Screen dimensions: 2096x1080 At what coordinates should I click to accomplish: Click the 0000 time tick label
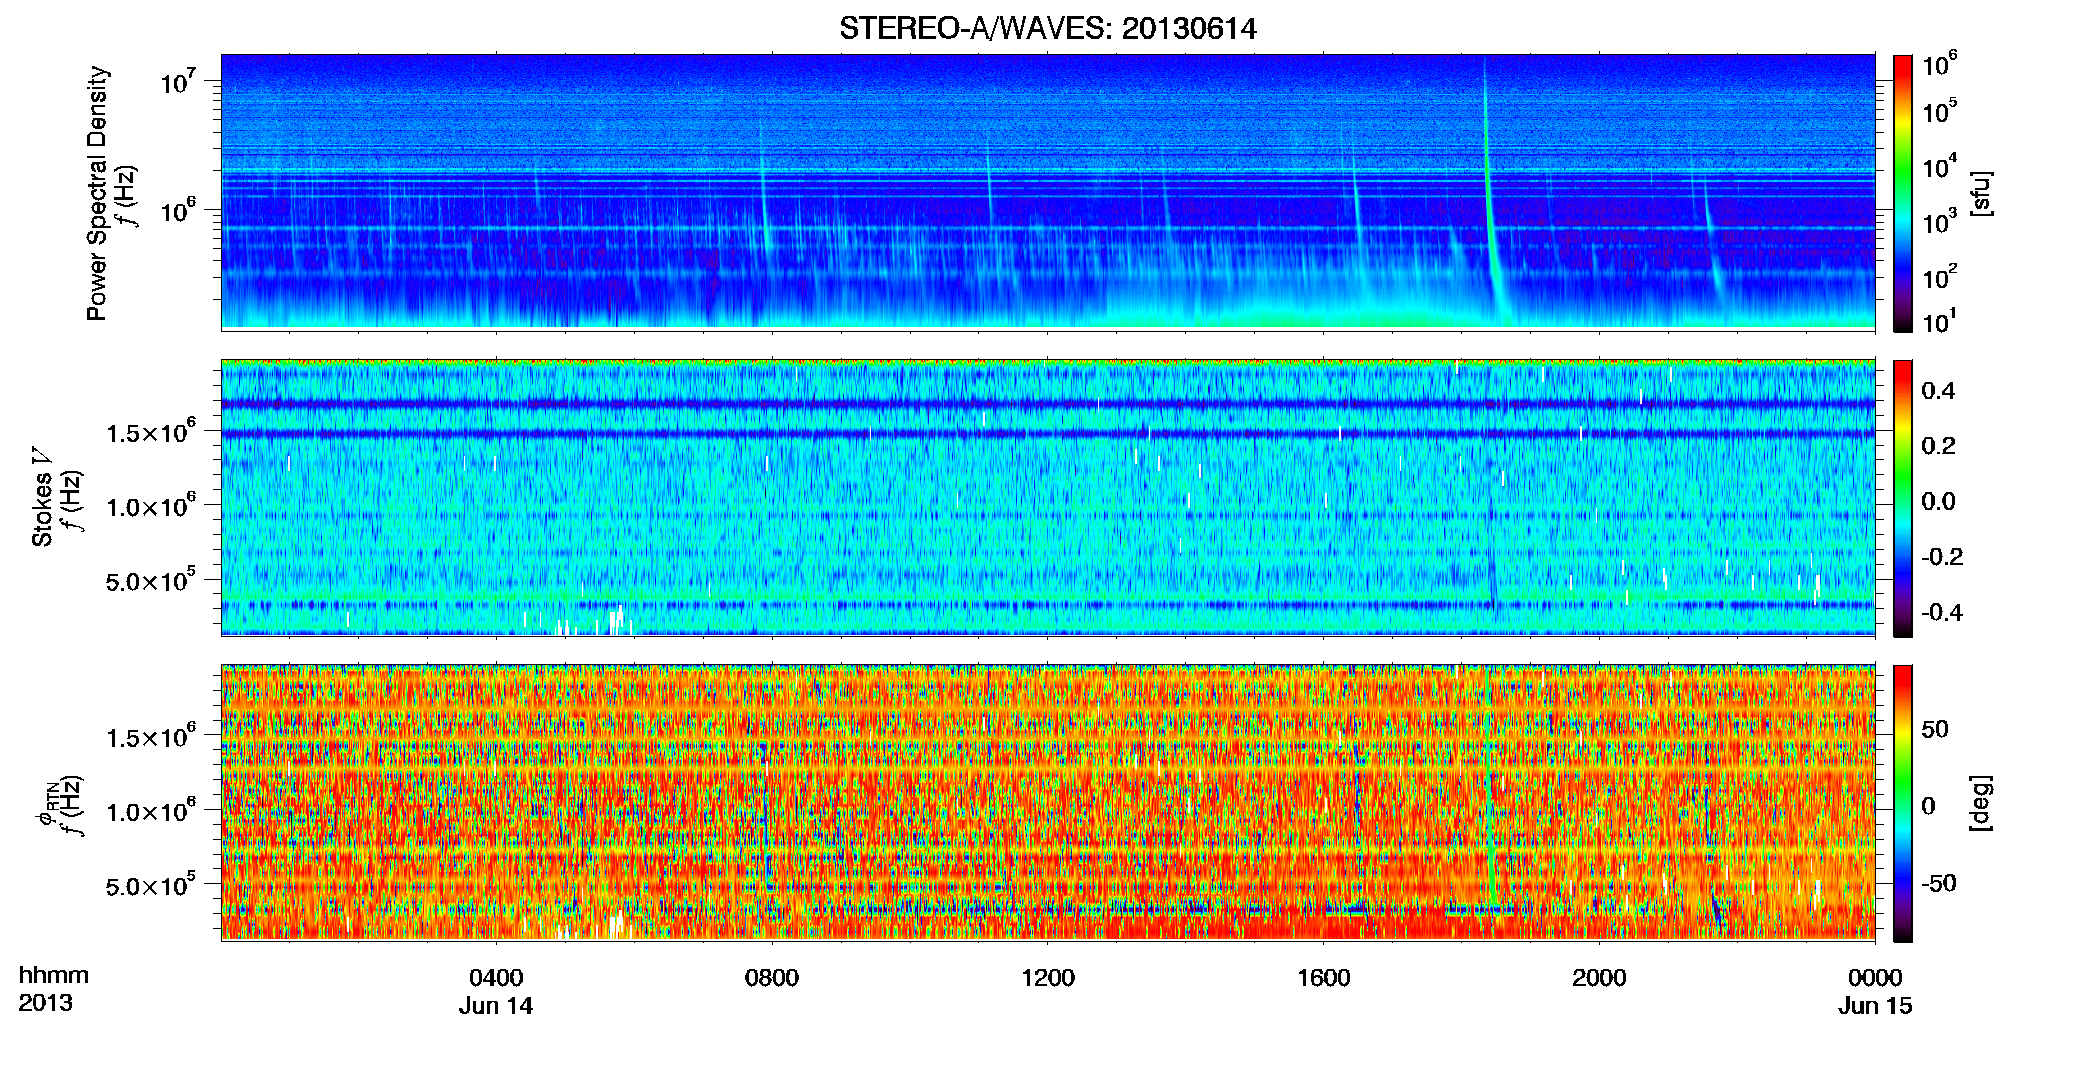1875,978
